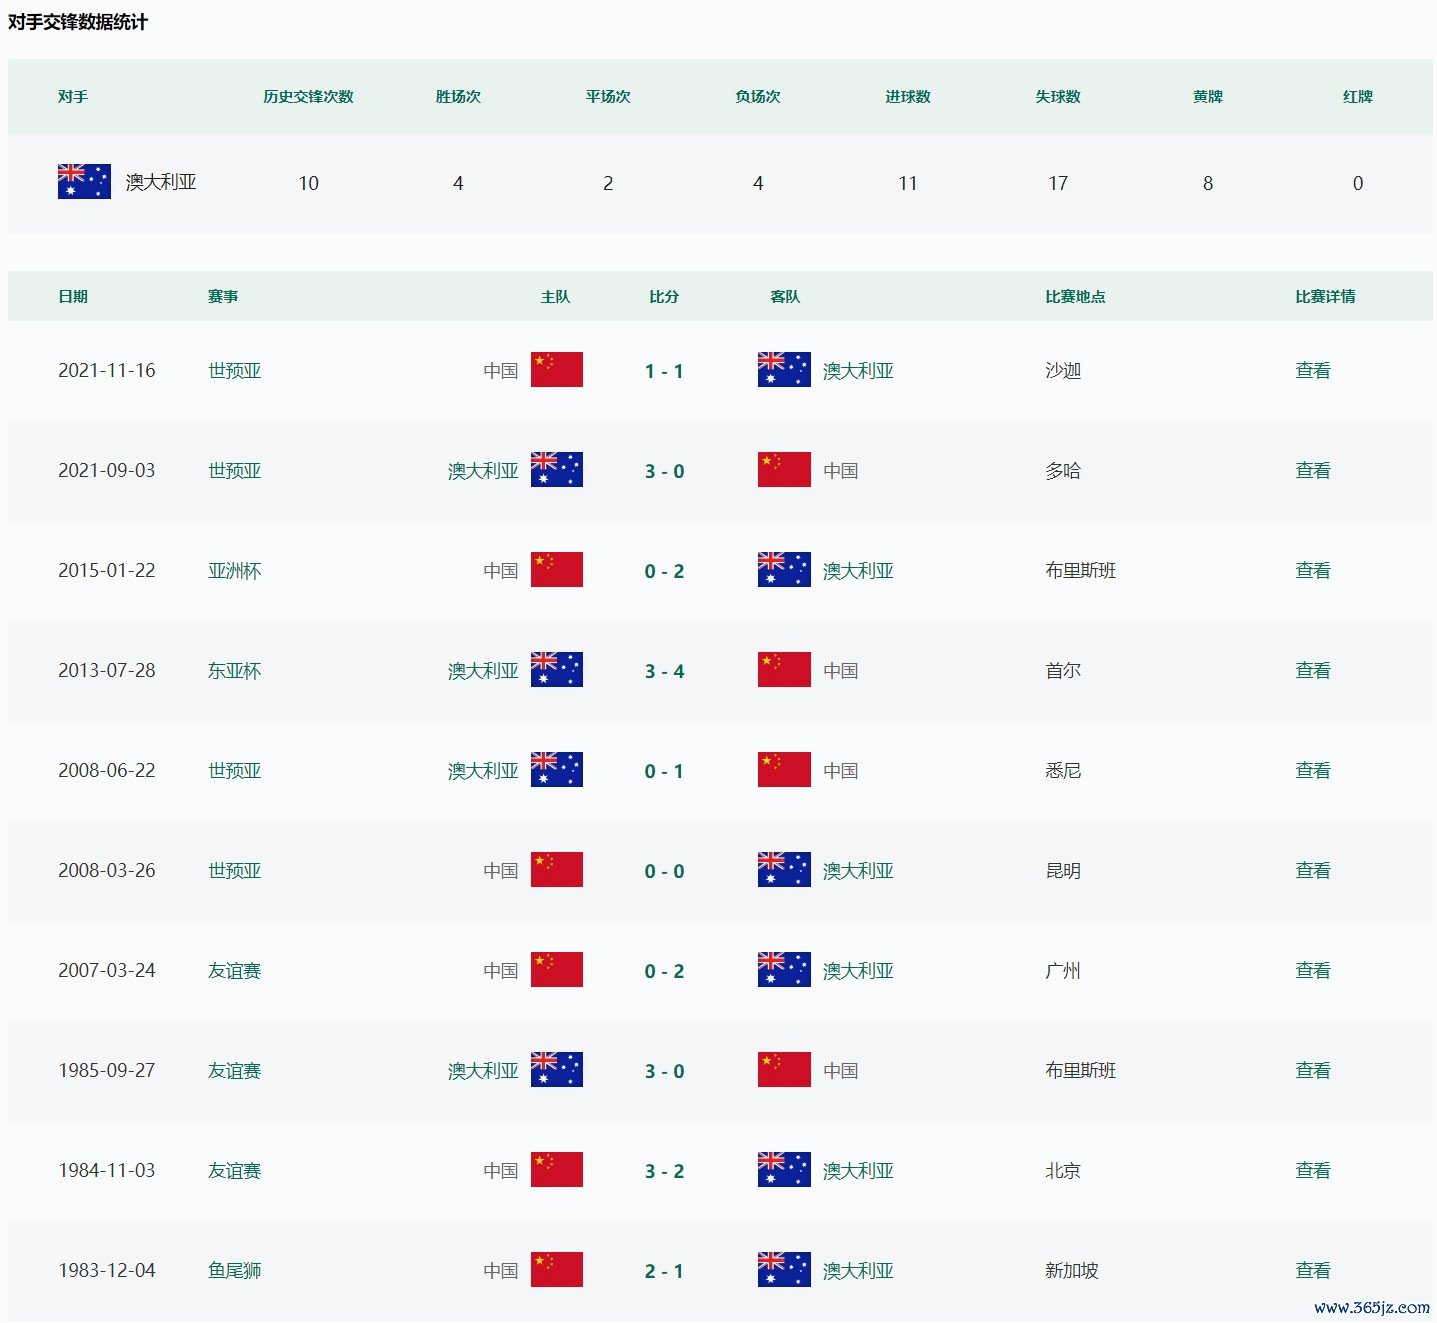The width and height of the screenshot is (1437, 1323).
Task: Click 东亚杯 competition link
Action: [234, 671]
